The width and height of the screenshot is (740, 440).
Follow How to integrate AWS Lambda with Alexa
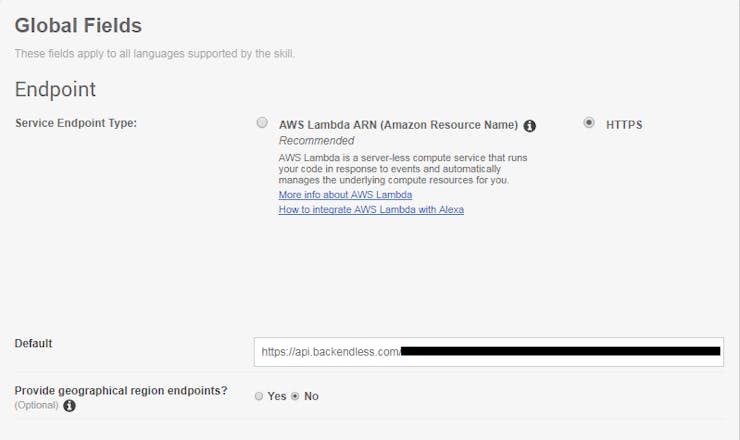tap(371, 209)
